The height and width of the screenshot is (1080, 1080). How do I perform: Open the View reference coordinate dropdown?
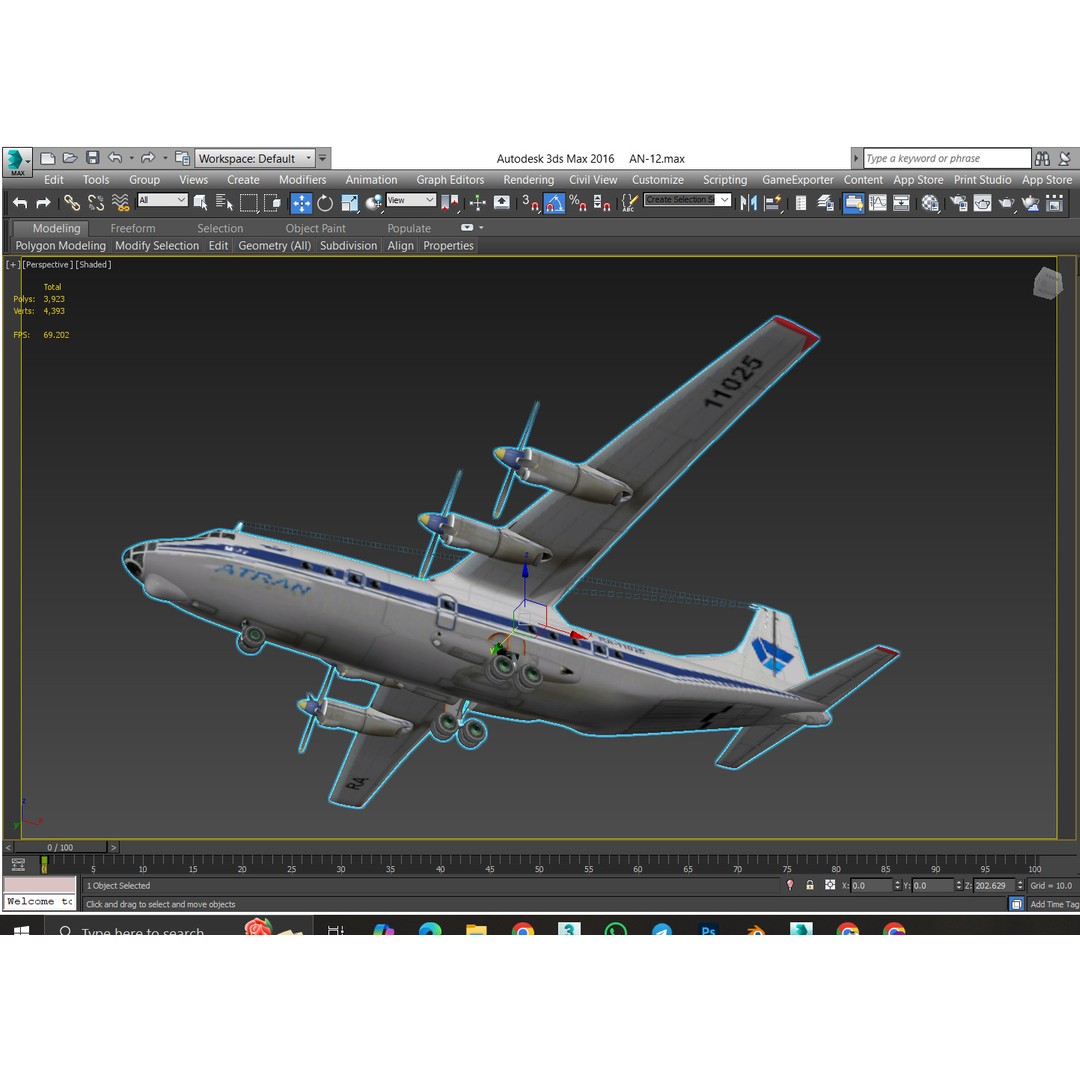tap(411, 200)
